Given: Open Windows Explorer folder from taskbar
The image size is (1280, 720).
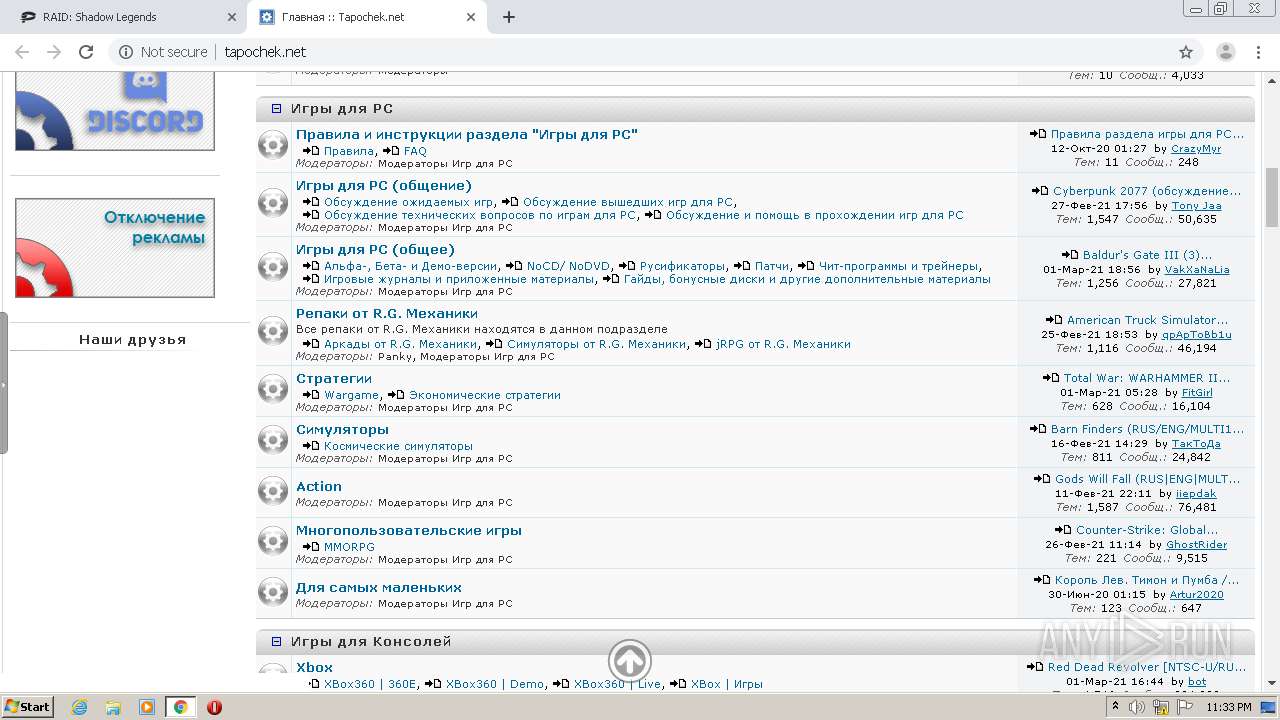Looking at the screenshot, I should click(113, 707).
